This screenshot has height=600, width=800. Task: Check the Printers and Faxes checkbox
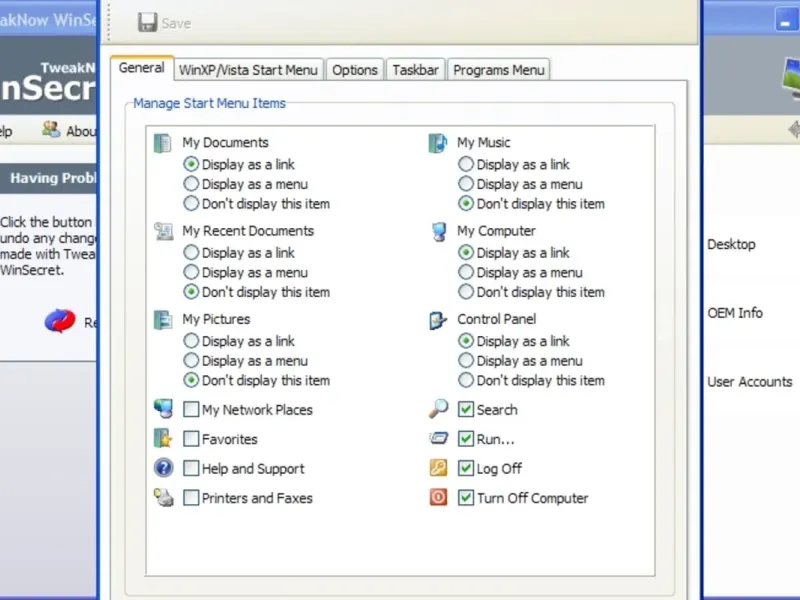pyautogui.click(x=191, y=498)
